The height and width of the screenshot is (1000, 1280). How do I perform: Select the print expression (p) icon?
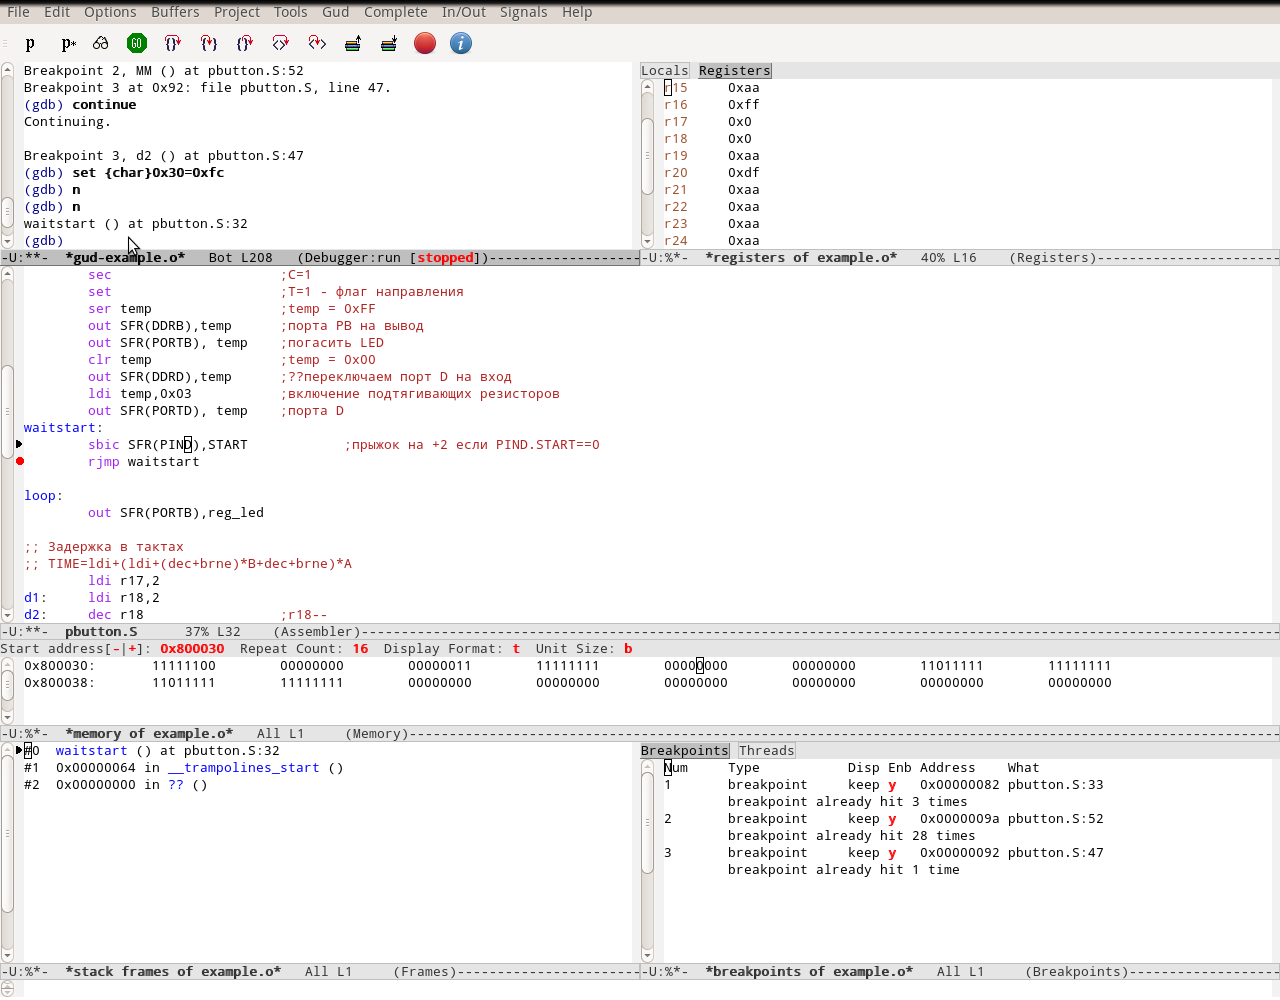point(29,43)
